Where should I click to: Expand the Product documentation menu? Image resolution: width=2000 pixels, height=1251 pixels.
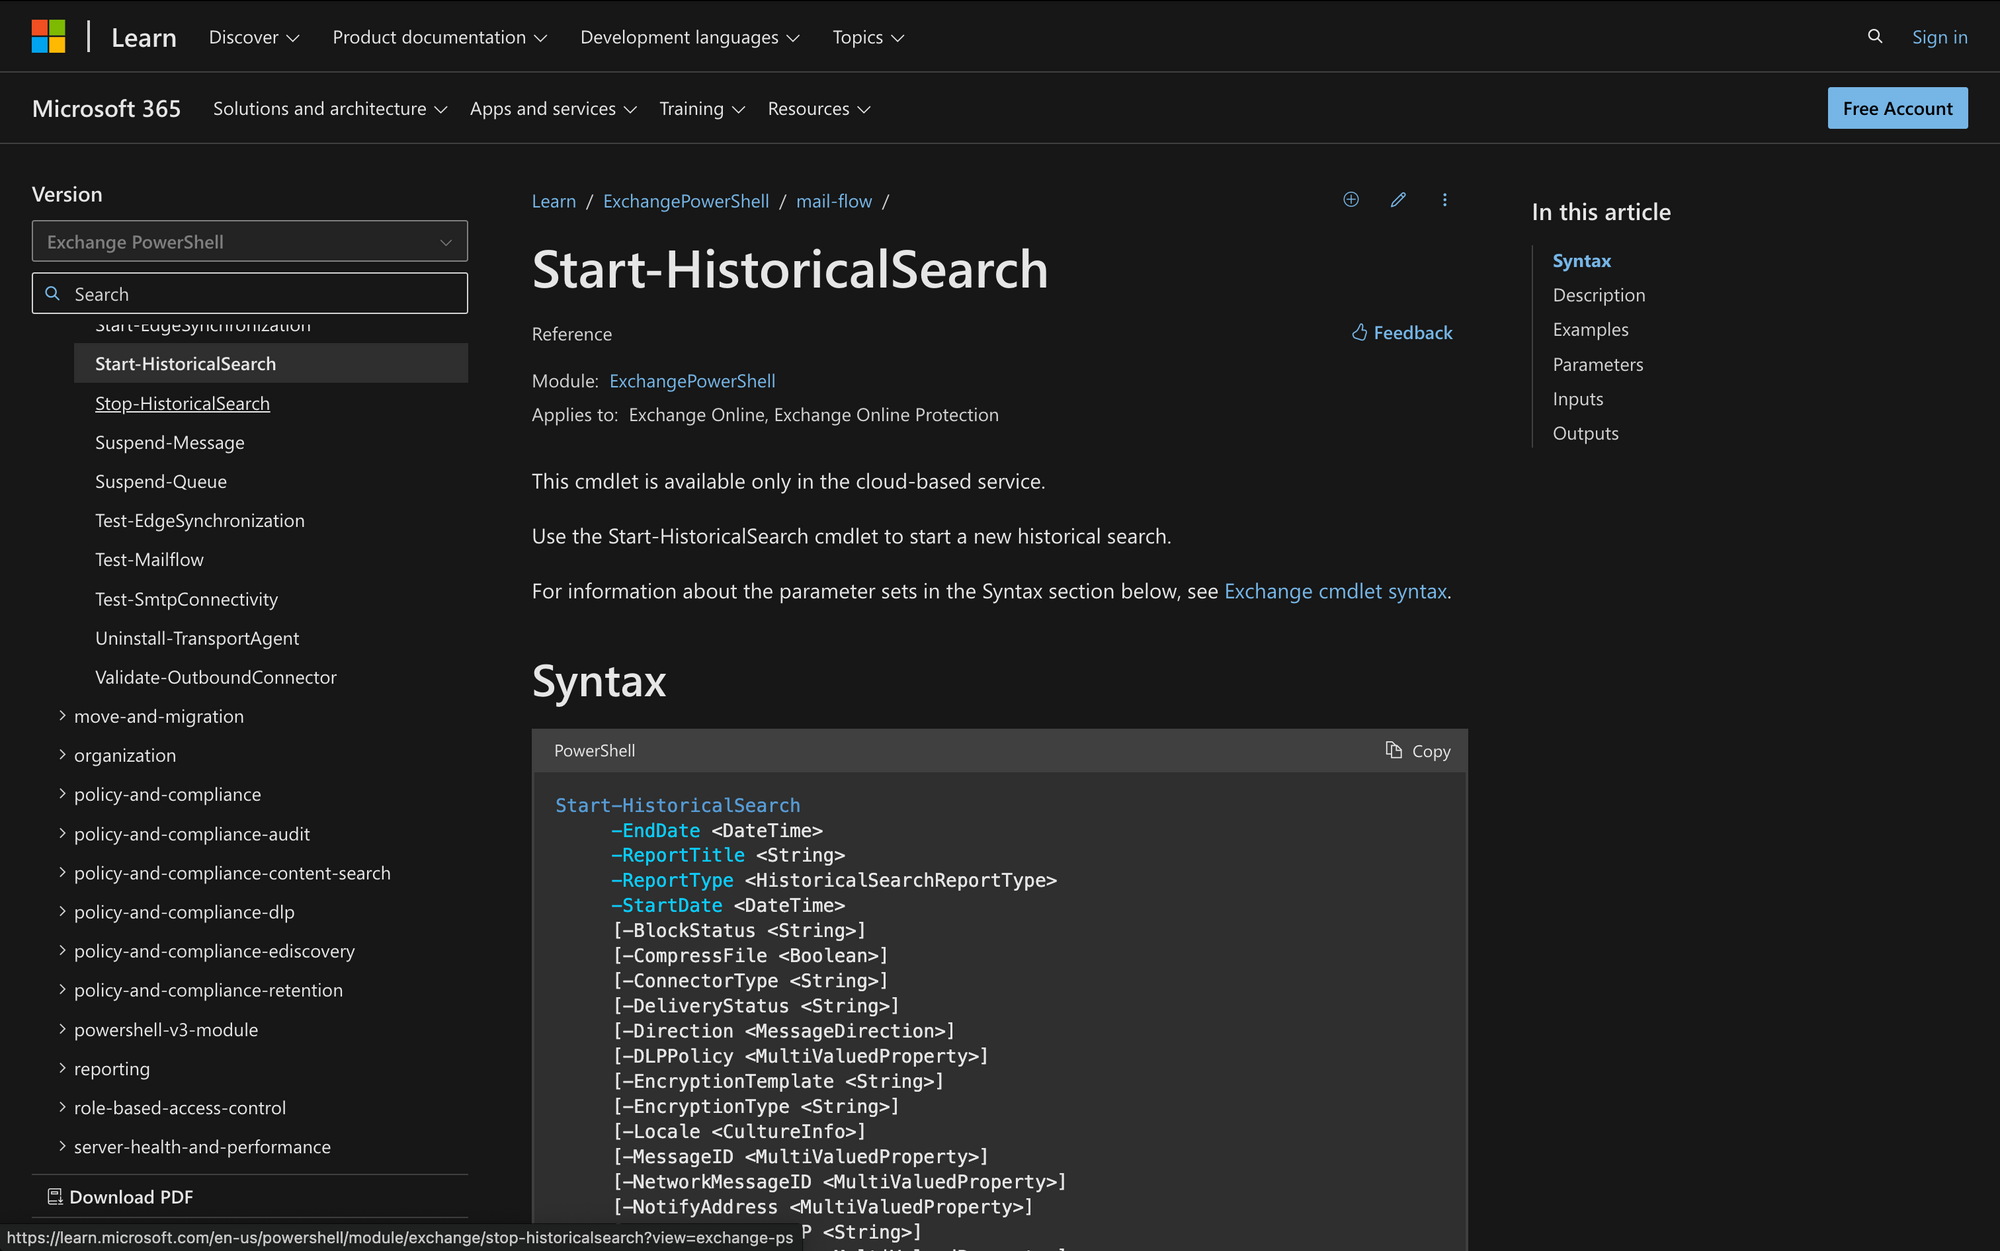(440, 37)
